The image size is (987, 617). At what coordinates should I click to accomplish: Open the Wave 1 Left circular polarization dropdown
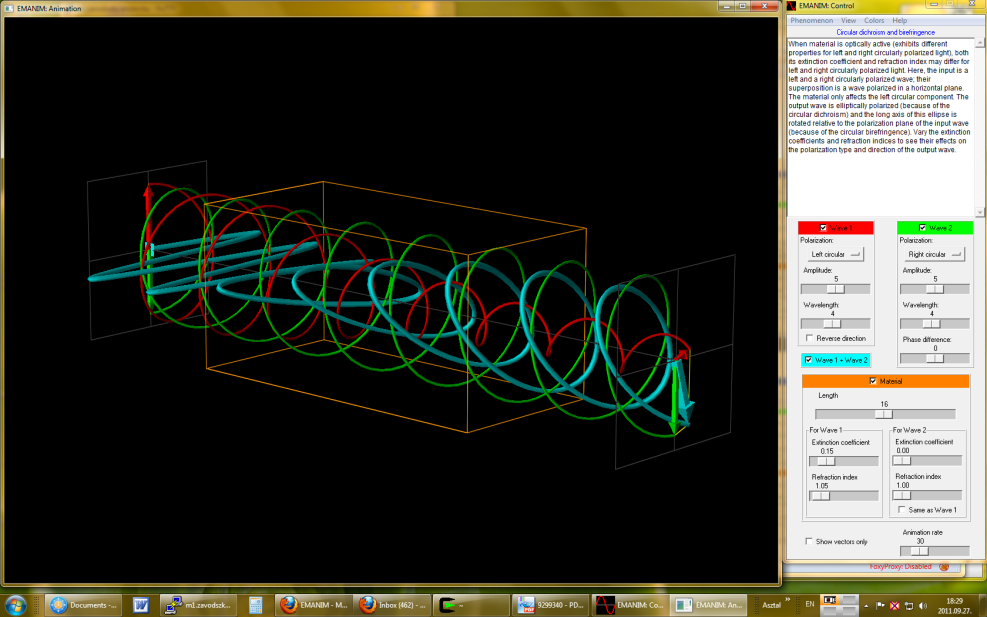(x=832, y=255)
